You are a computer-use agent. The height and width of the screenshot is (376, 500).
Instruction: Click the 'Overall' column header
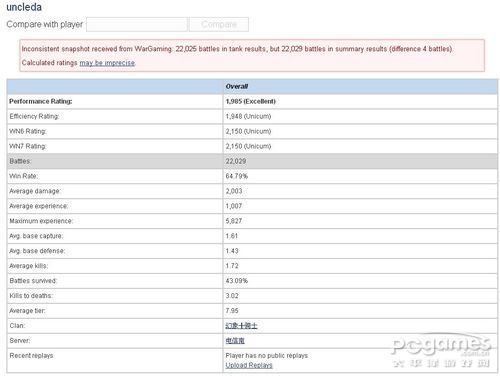tap(237, 86)
